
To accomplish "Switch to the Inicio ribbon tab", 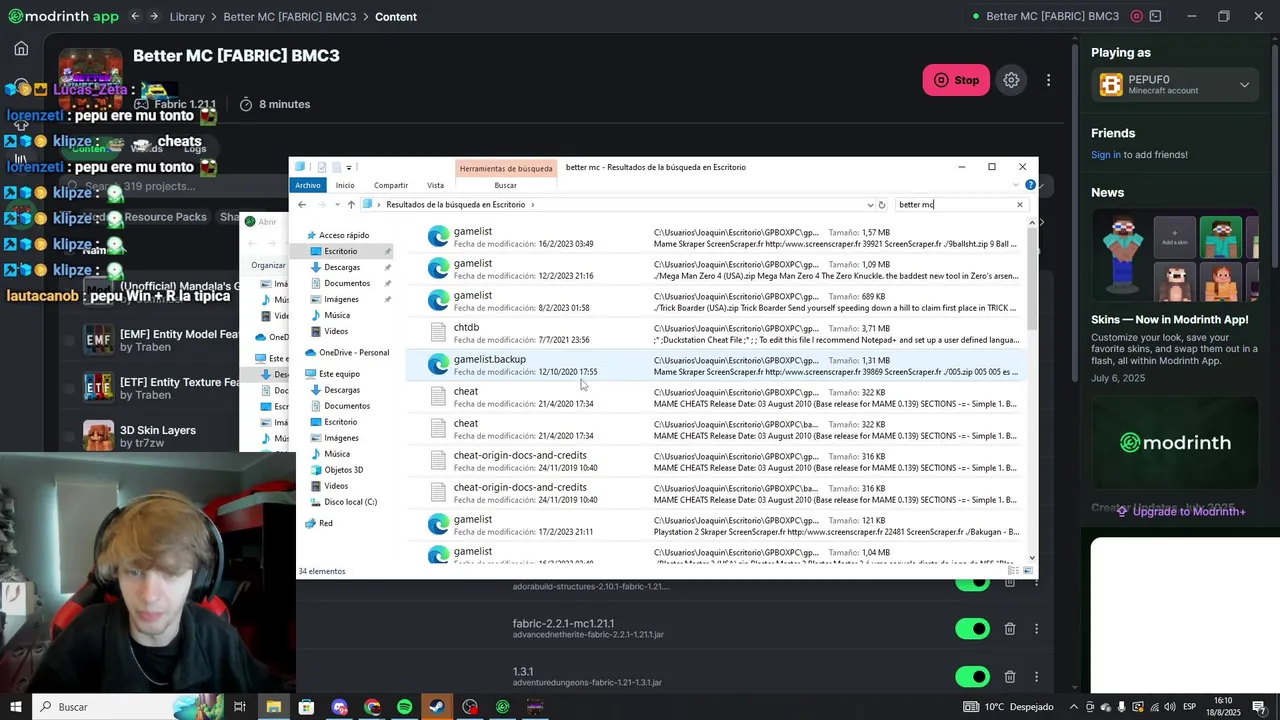I will pos(345,185).
